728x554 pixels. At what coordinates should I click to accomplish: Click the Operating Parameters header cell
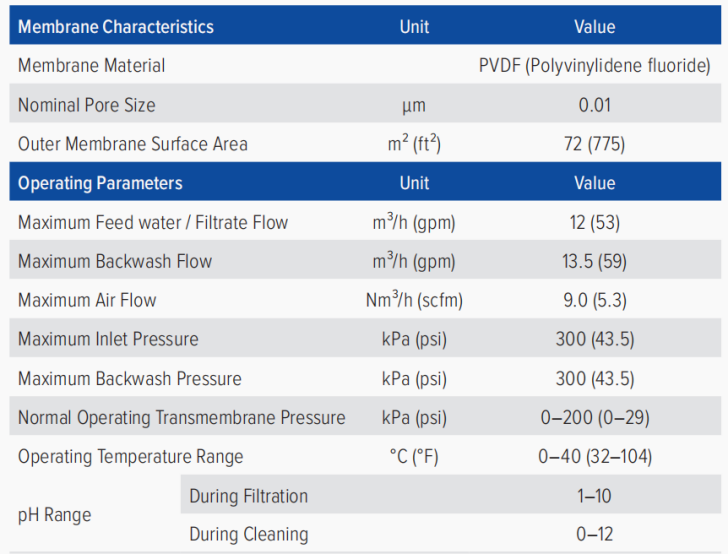pos(100,183)
